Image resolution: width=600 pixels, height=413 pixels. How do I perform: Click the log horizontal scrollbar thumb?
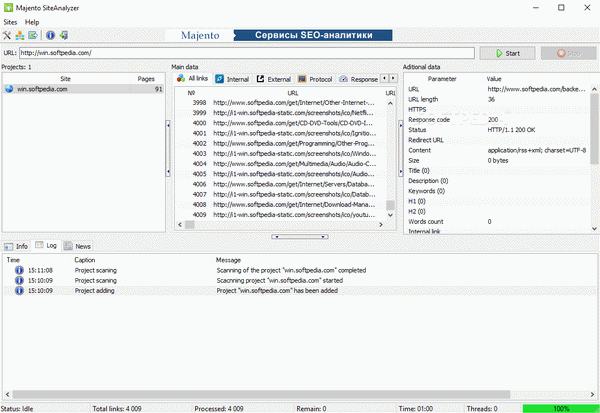tap(261, 394)
